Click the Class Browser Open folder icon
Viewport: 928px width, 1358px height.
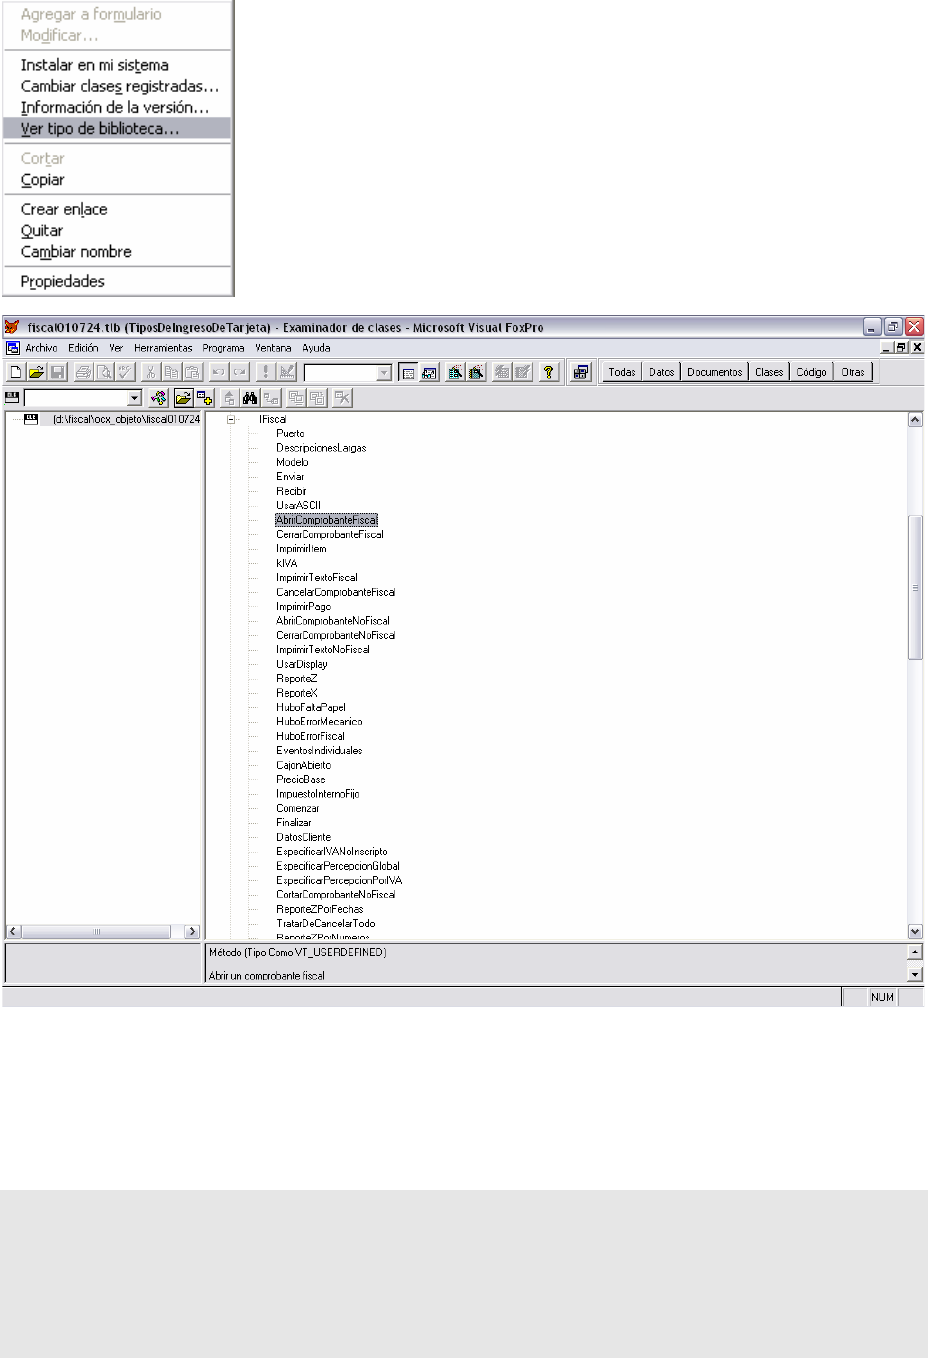[x=182, y=397]
